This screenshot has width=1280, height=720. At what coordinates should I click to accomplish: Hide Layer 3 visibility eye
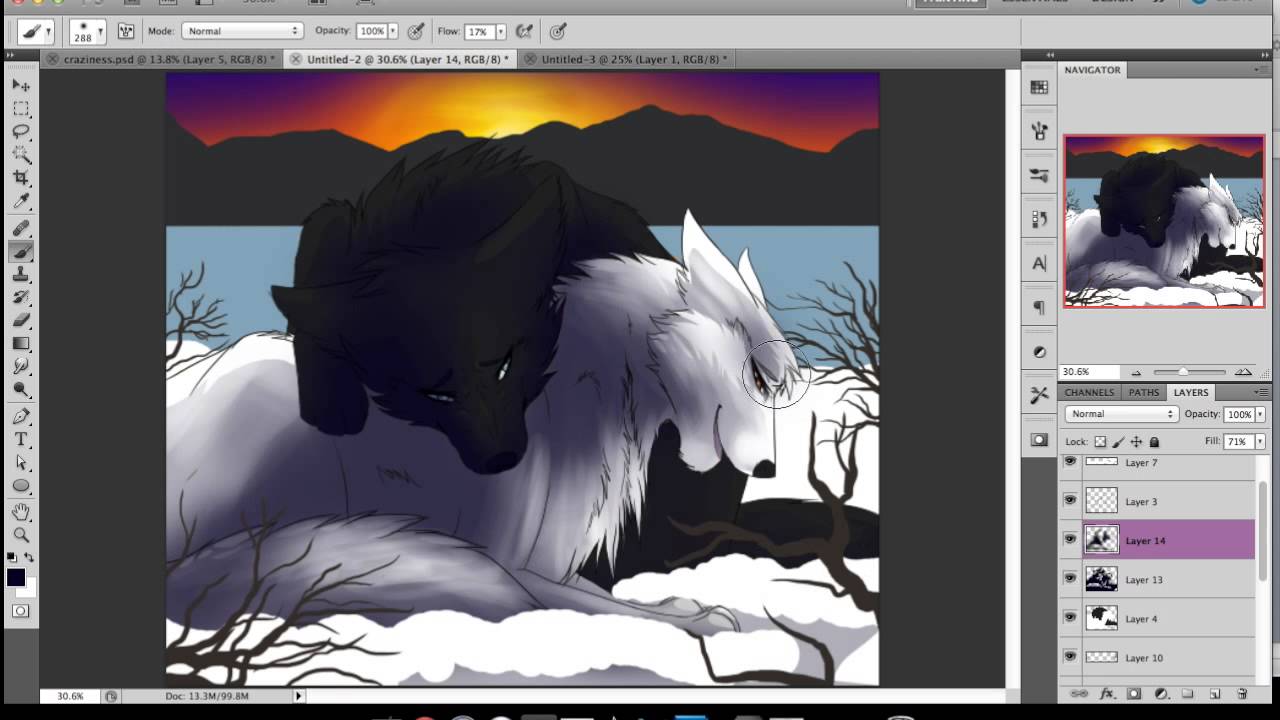(x=1070, y=501)
